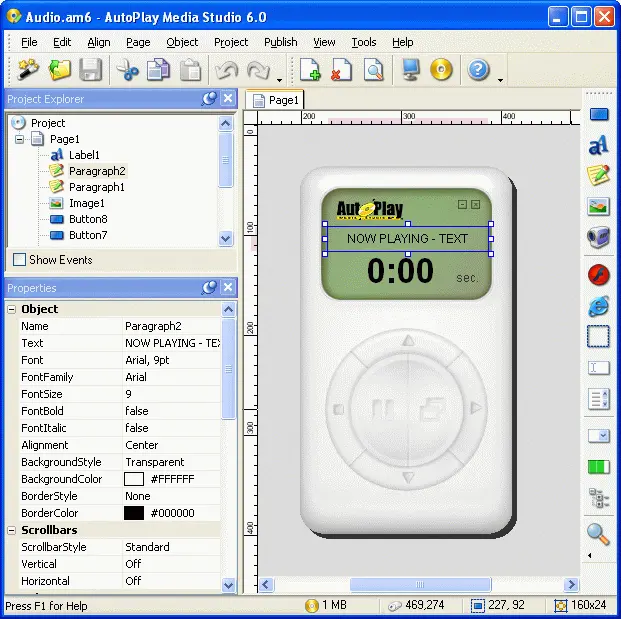Click the Remove Page toolbar icon
Screen dimensions: 621x619
point(341,70)
